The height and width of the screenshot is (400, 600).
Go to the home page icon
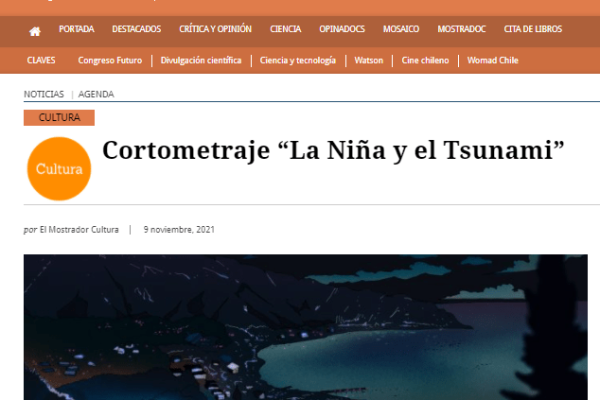(x=35, y=31)
